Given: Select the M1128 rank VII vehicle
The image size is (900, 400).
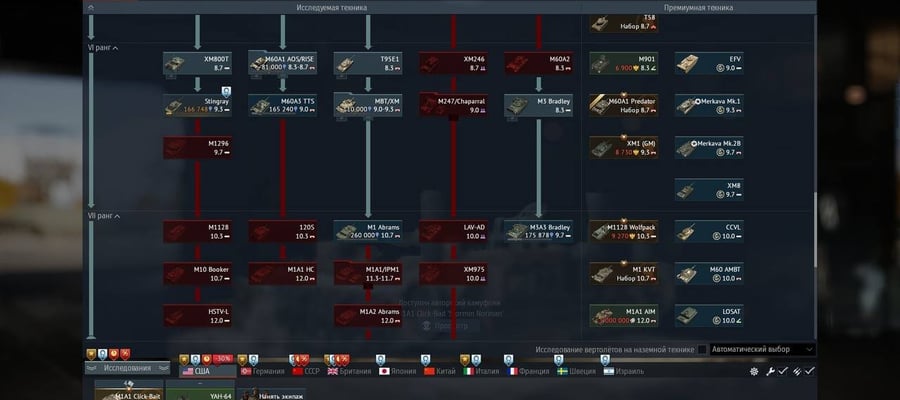Looking at the screenshot, I should [197, 232].
